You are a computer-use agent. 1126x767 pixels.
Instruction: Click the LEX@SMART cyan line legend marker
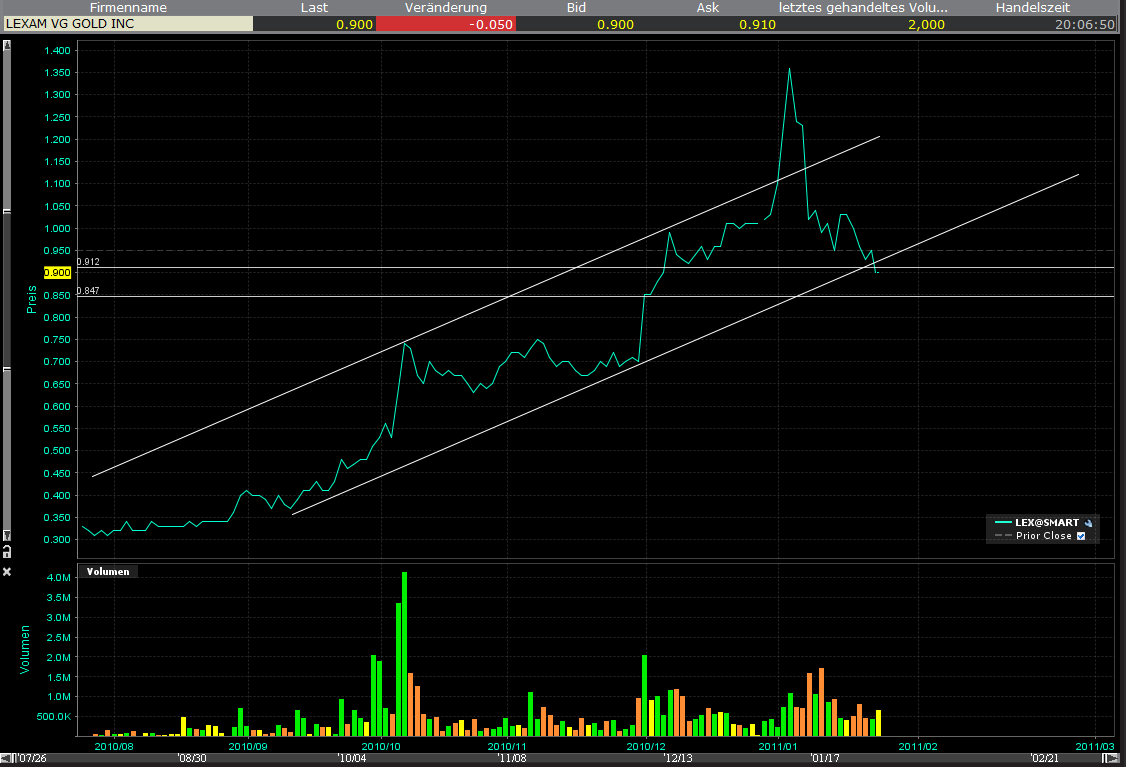click(x=1004, y=522)
